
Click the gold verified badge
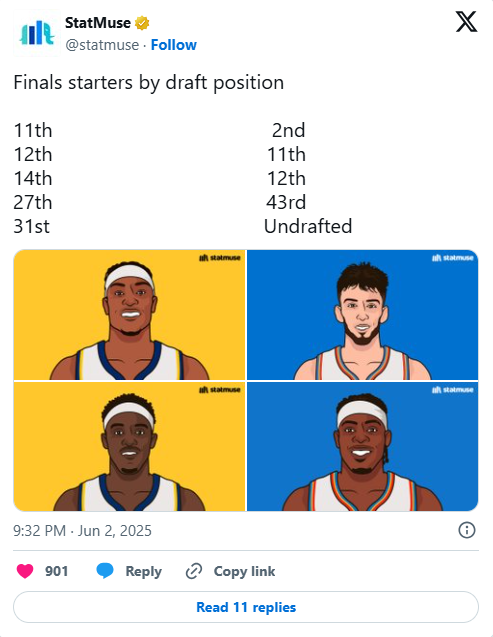pyautogui.click(x=142, y=23)
